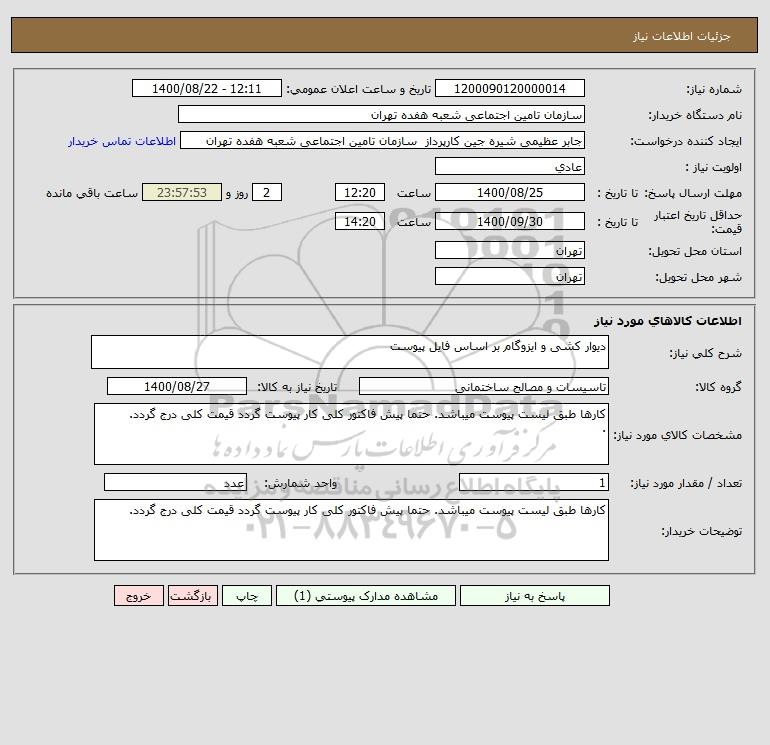Select the need number field 1200090120000014

pyautogui.click(x=510, y=88)
